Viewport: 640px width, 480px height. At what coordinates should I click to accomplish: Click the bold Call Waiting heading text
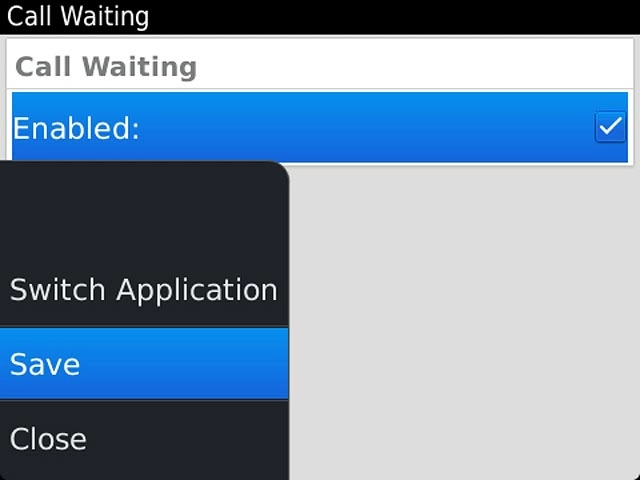point(106,67)
